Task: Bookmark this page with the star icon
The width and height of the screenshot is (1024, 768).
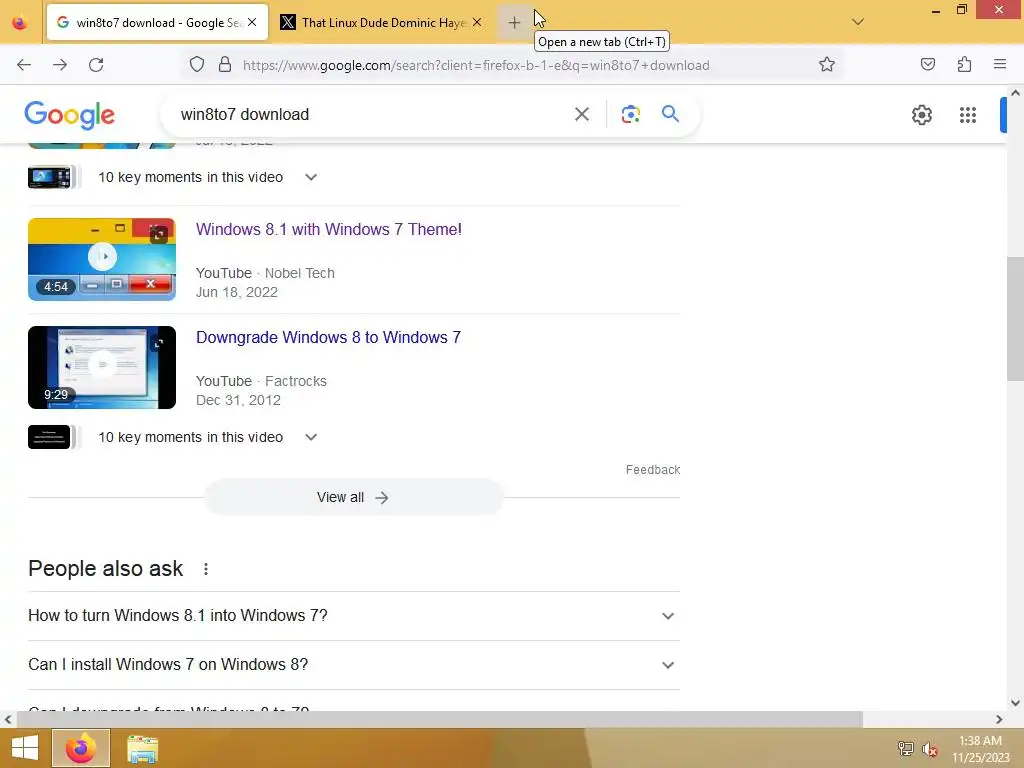Action: point(827,65)
